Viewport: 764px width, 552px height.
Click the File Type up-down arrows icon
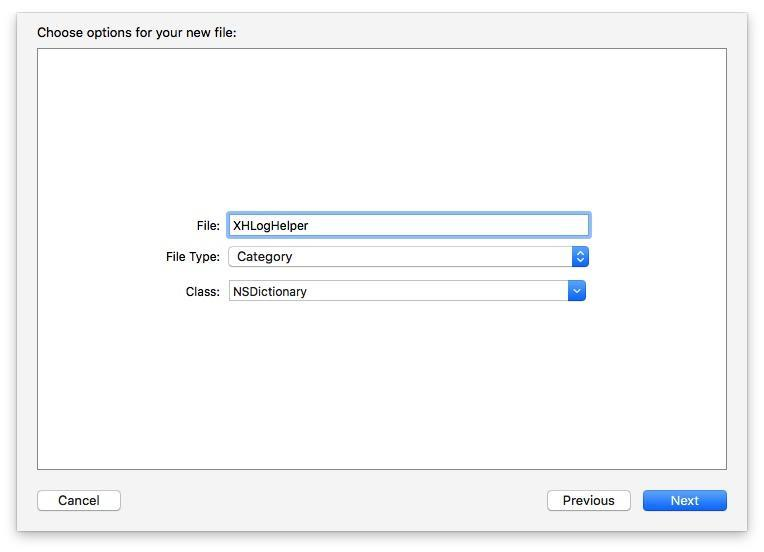pyautogui.click(x=580, y=257)
